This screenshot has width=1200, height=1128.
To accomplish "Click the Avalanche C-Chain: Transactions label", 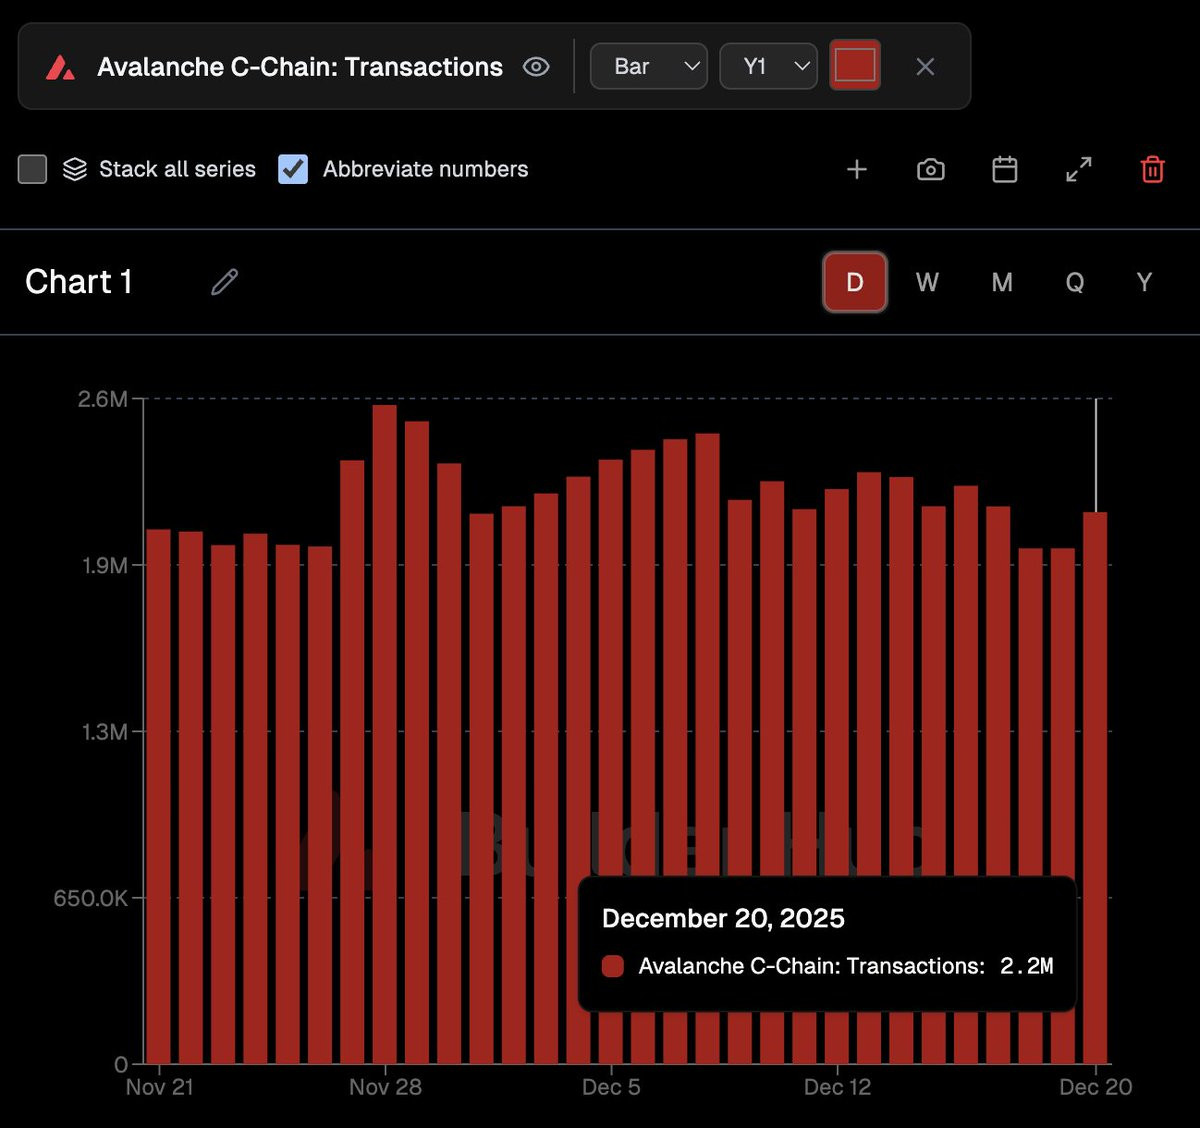I will coord(300,67).
